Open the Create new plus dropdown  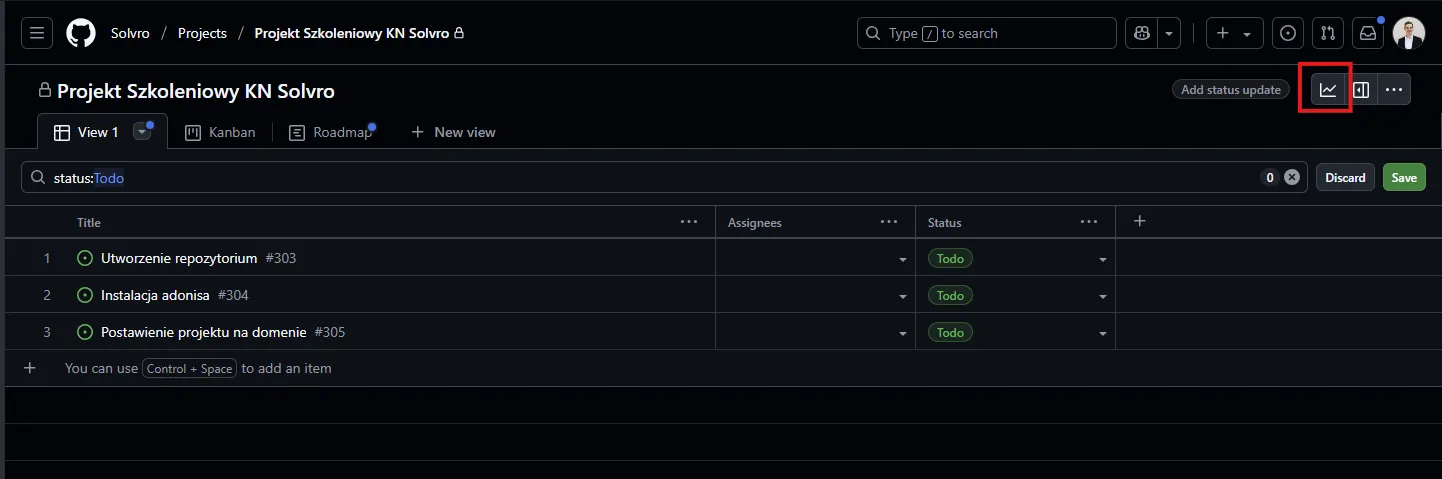[1234, 33]
